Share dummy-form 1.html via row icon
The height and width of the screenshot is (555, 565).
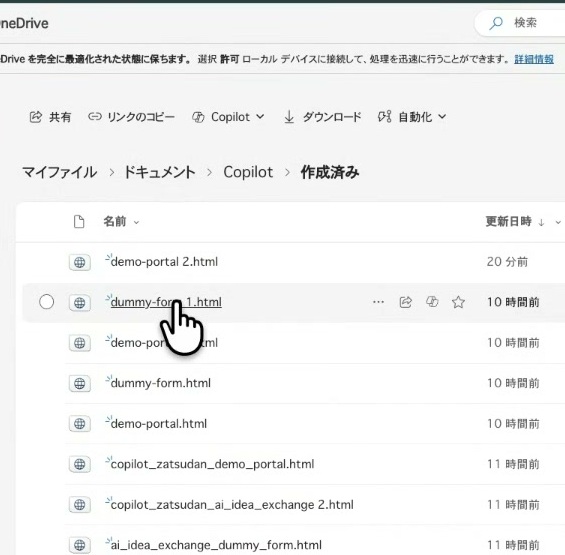tap(405, 302)
